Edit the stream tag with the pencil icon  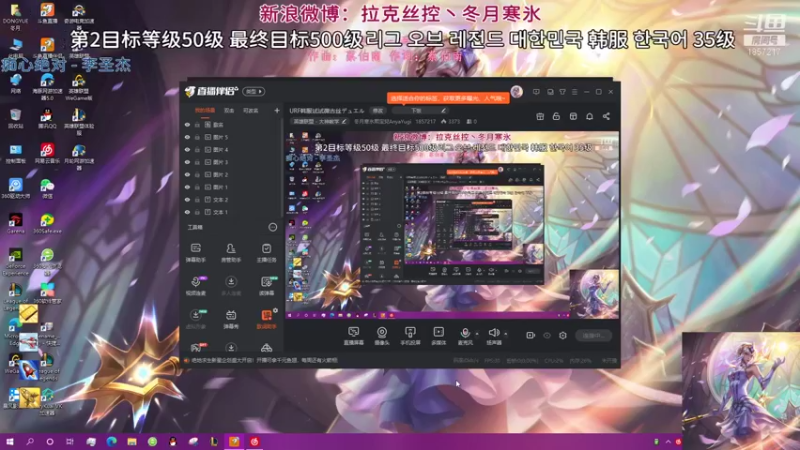[x=443, y=110]
